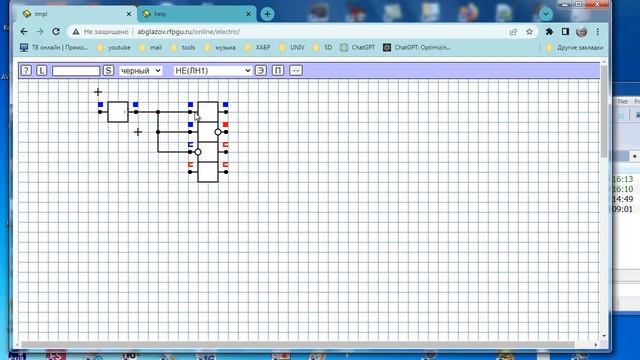Open the ТВ онлайн bookmark
Screen dimensions: 640x360
54,47
